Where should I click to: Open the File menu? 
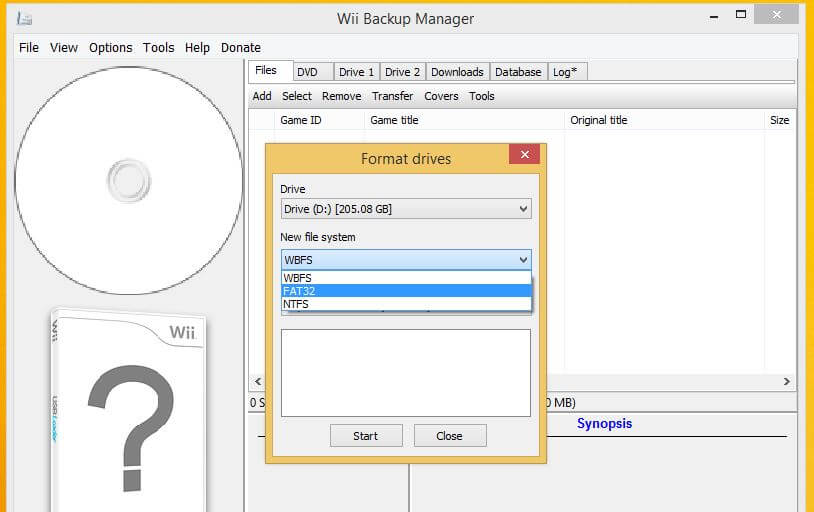pos(29,48)
